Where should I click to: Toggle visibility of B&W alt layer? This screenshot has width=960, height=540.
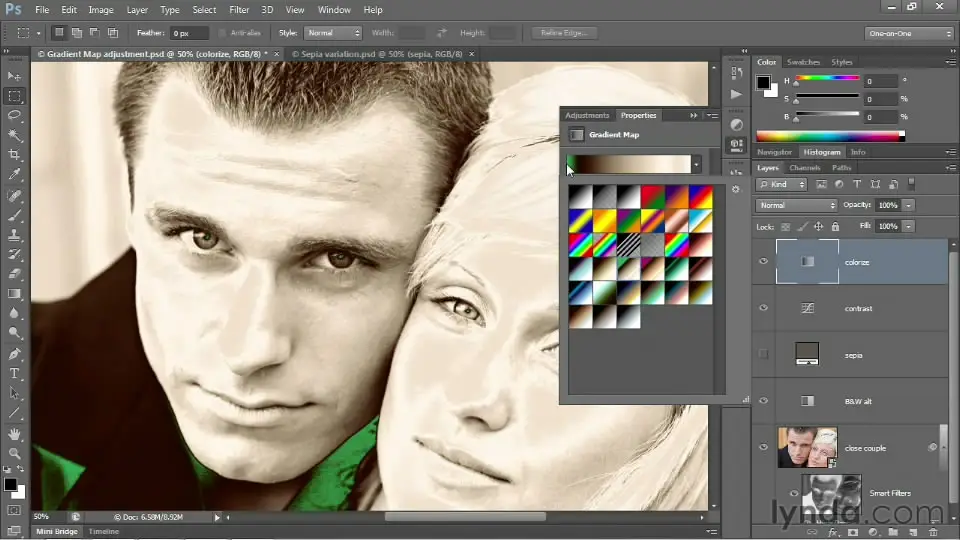coord(764,401)
